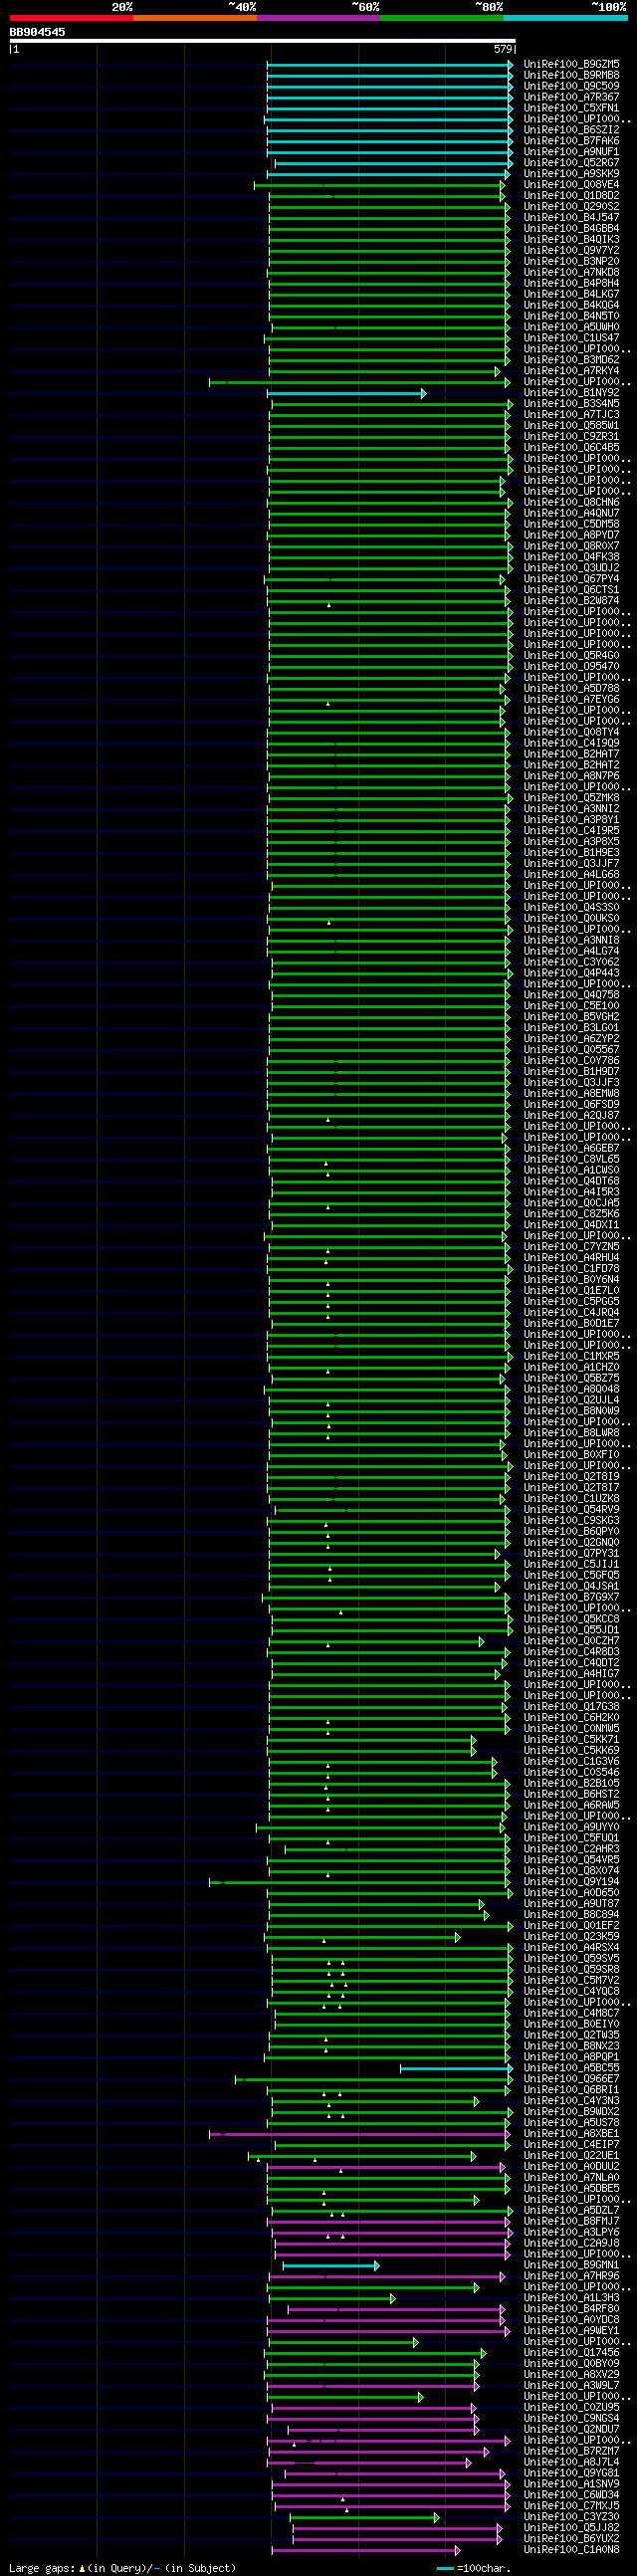Select hit label UniRef100_A7HR96
The image size is (637, 2576).
click(x=571, y=2276)
